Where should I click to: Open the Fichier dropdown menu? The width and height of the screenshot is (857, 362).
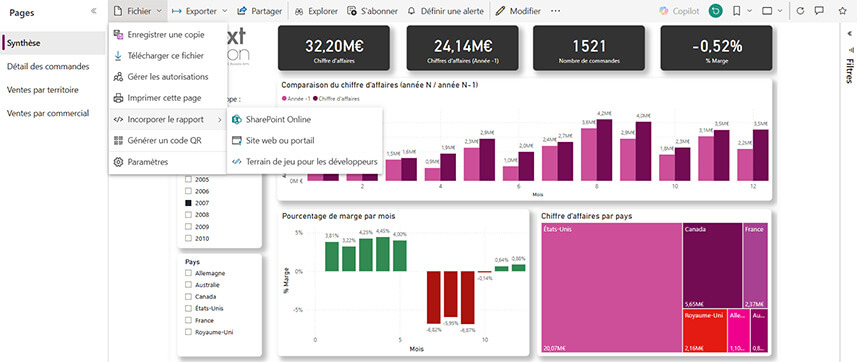point(137,11)
